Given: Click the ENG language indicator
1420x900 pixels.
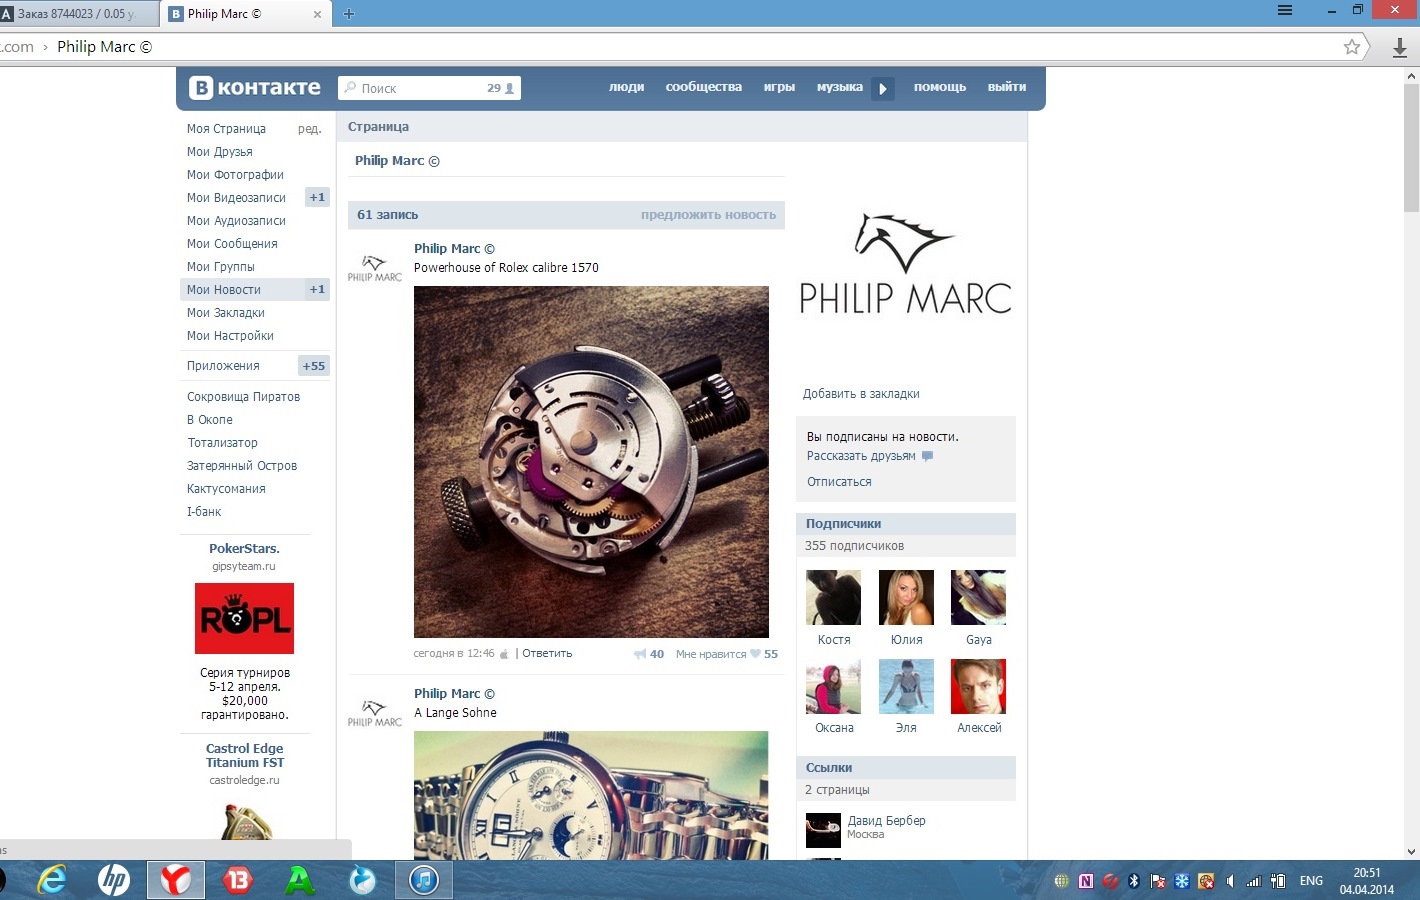Looking at the screenshot, I should (1311, 881).
